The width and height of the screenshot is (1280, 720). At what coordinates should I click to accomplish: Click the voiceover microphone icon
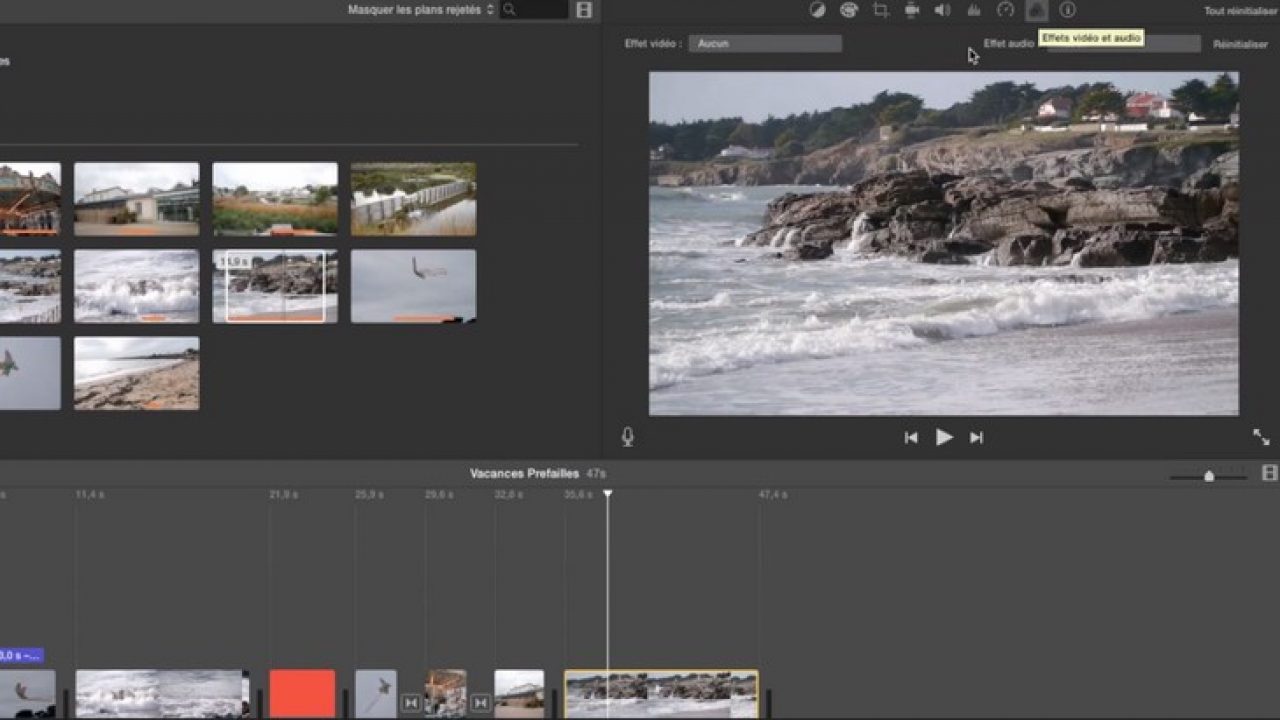click(628, 437)
